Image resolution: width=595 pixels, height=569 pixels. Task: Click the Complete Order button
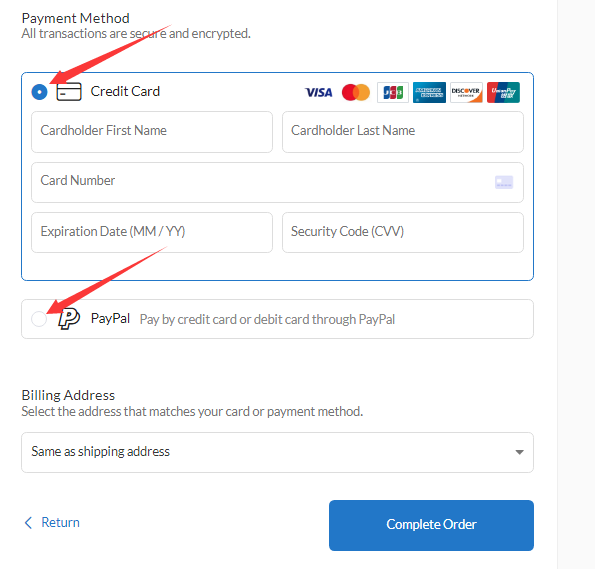click(x=431, y=525)
